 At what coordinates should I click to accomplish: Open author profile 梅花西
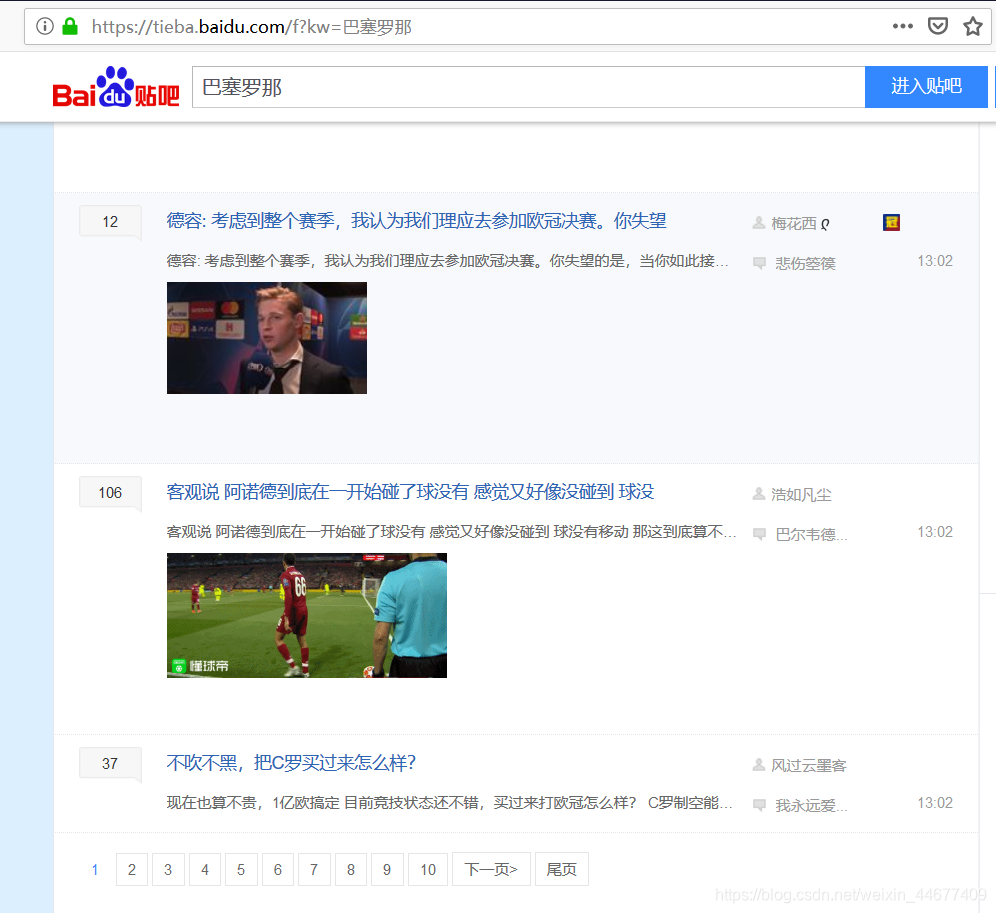coord(800,224)
